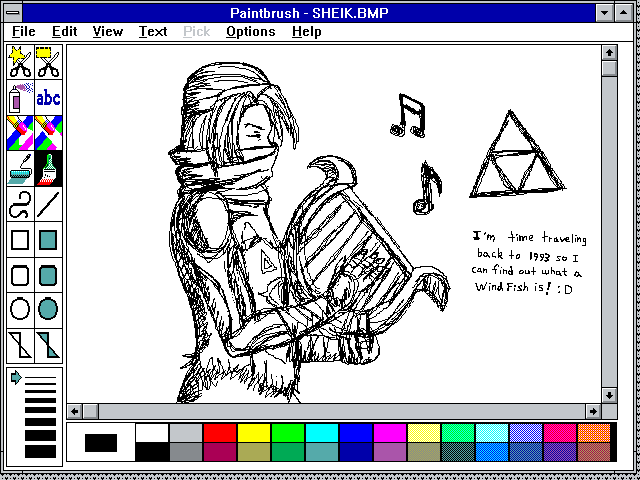Open the Options menu
The width and height of the screenshot is (640, 480).
251,31
